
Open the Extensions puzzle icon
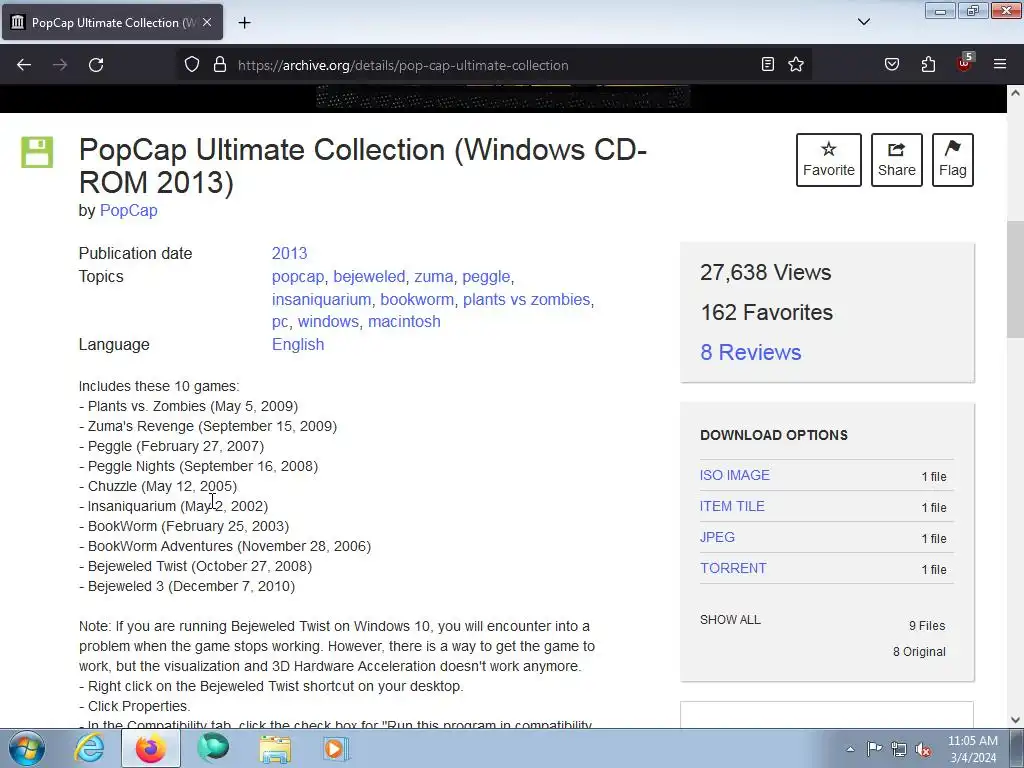point(928,64)
